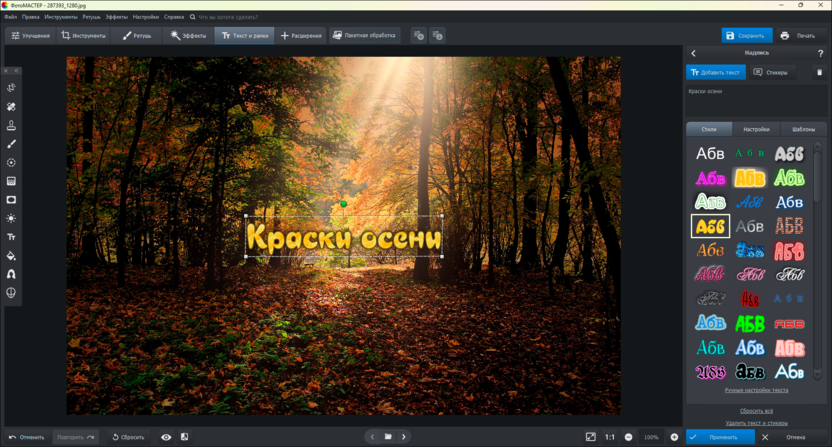832x447 pixels.
Task: Select the stamp tool in left toolbar
Action: (x=11, y=125)
